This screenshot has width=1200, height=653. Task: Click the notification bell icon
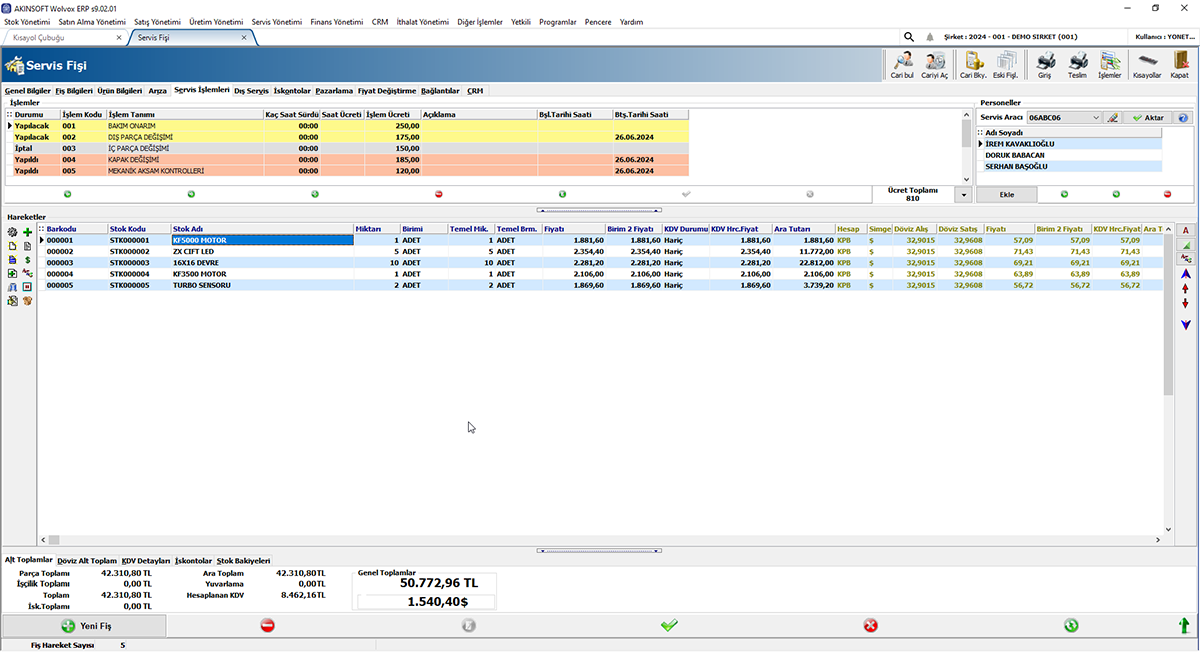point(930,37)
